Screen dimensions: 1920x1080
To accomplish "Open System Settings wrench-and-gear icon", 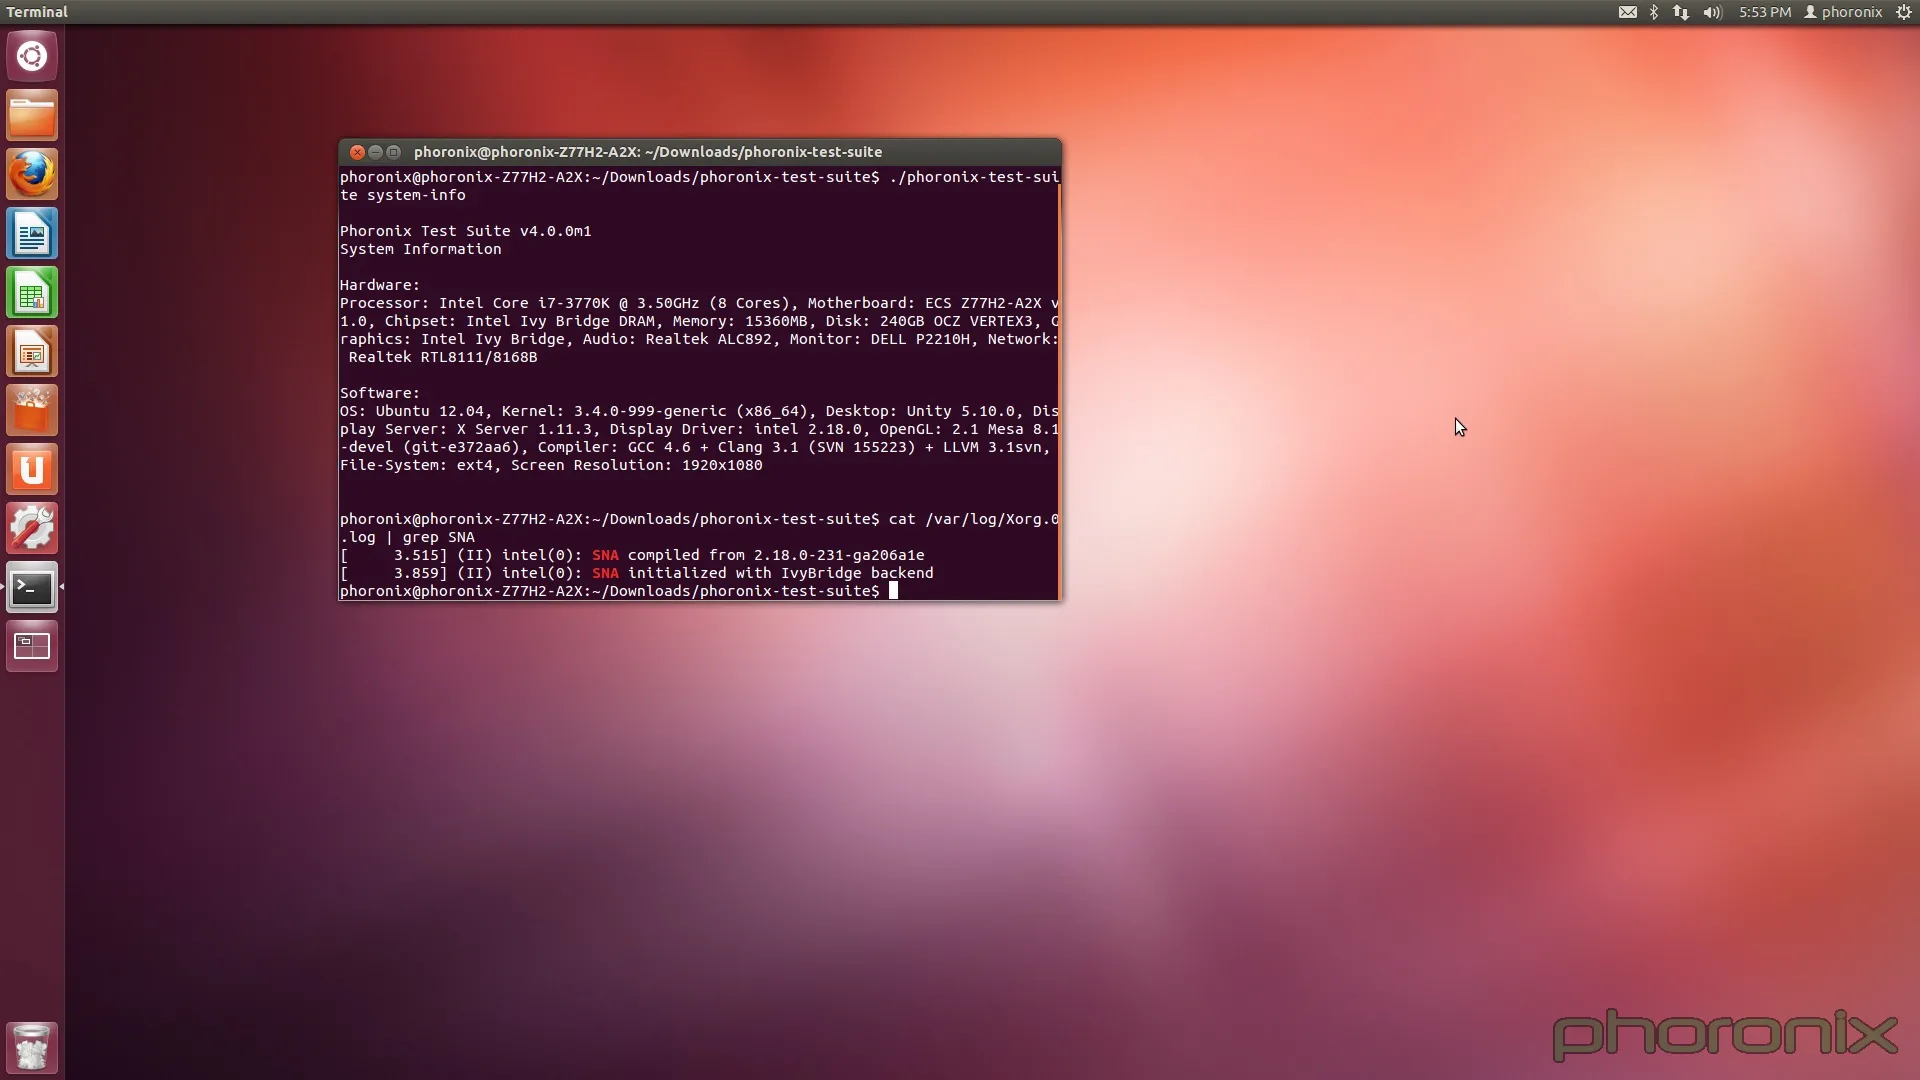I will tap(32, 528).
